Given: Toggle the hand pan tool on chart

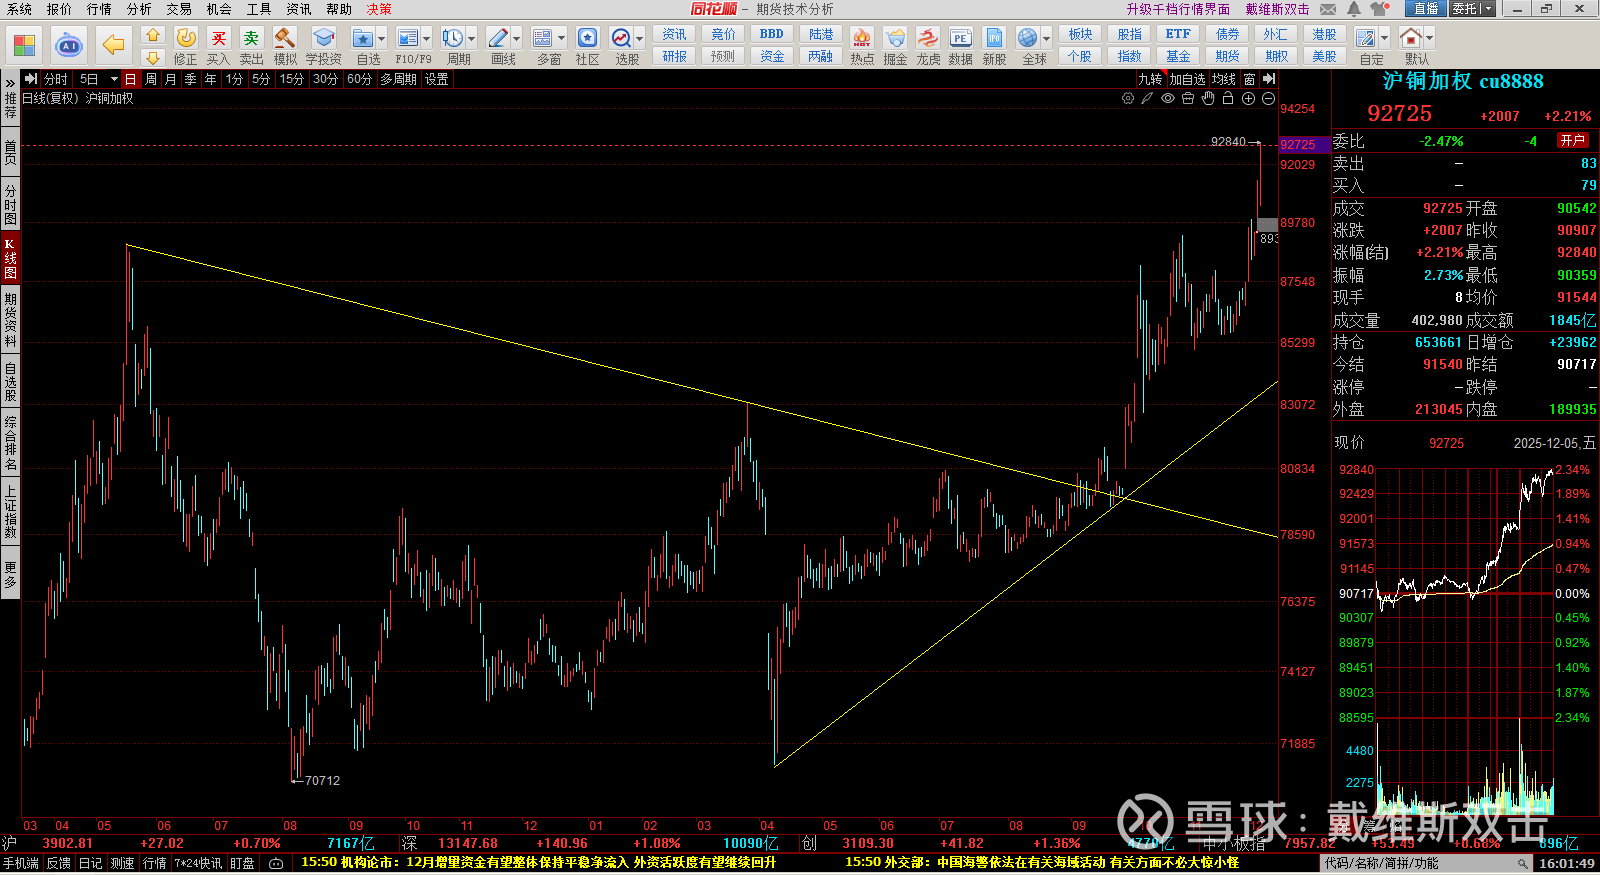Looking at the screenshot, I should (1208, 99).
